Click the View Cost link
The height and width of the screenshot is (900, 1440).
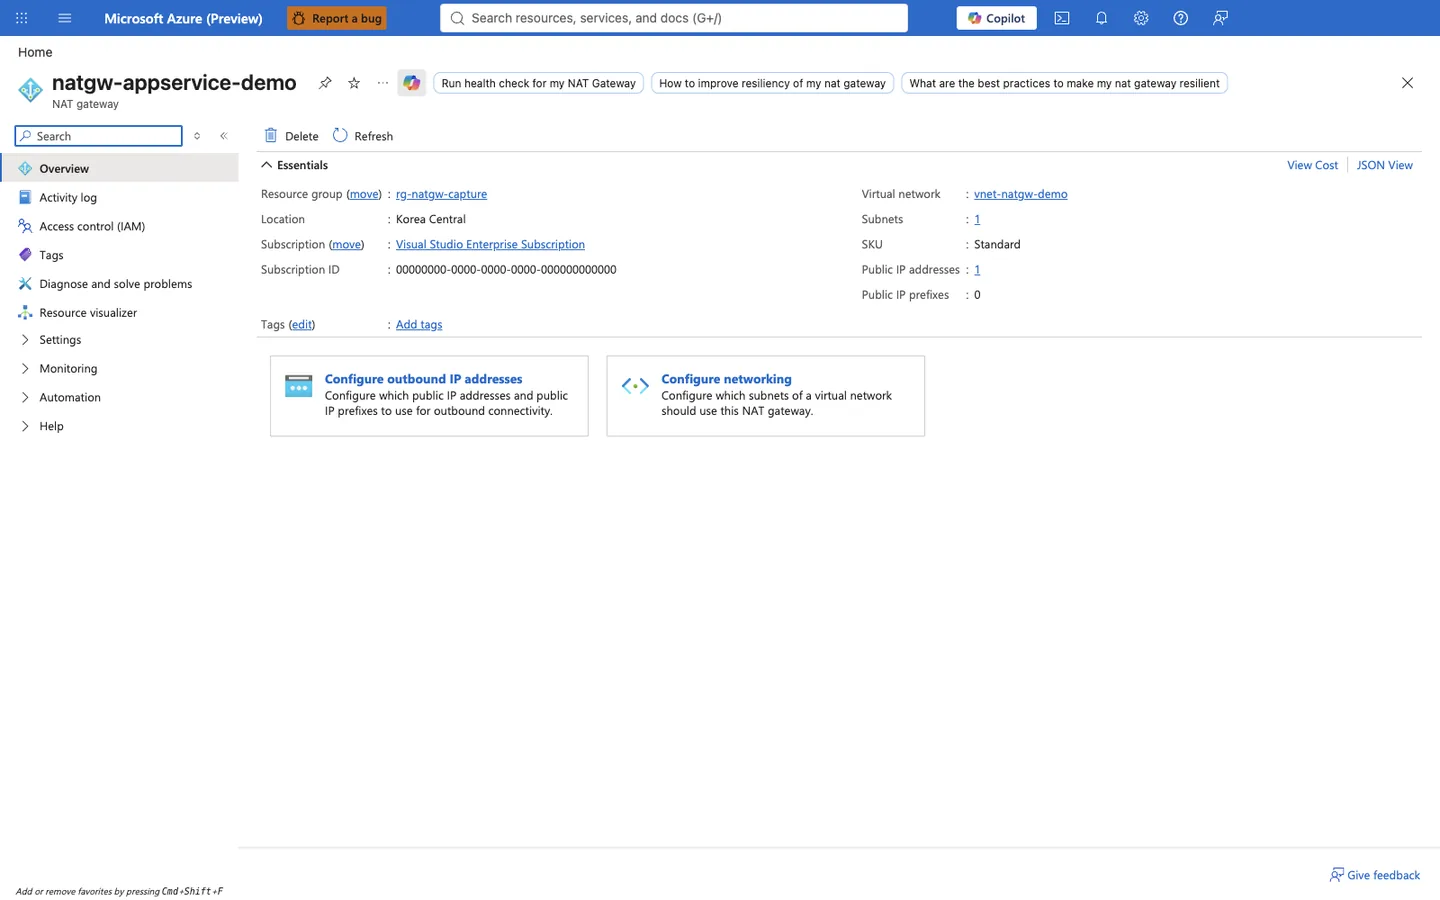coord(1312,165)
